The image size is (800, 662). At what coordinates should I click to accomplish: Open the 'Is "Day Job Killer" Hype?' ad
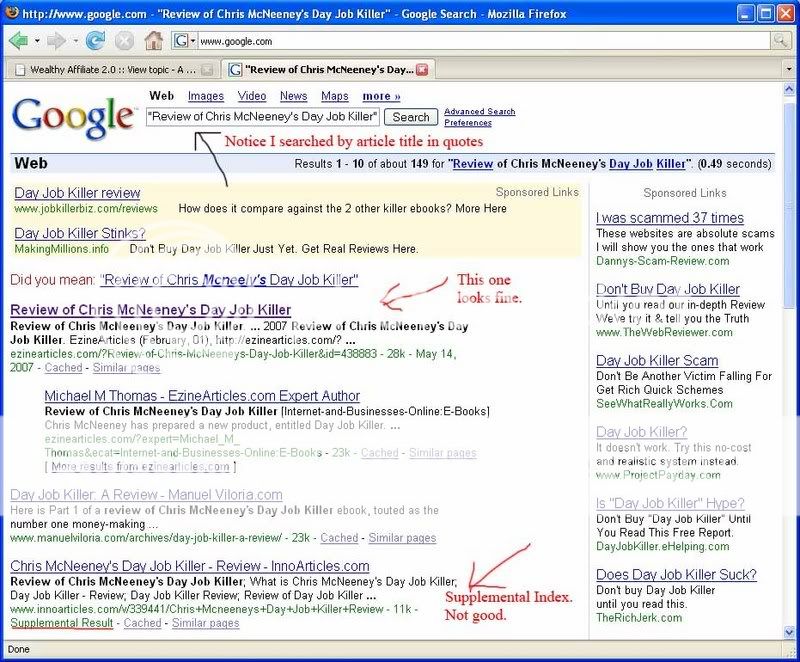click(x=670, y=503)
